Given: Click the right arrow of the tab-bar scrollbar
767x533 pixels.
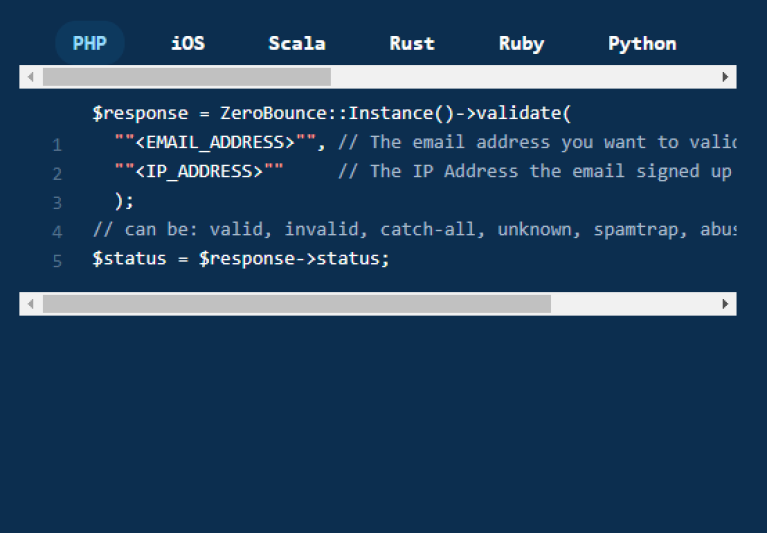Looking at the screenshot, I should pyautogui.click(x=725, y=77).
